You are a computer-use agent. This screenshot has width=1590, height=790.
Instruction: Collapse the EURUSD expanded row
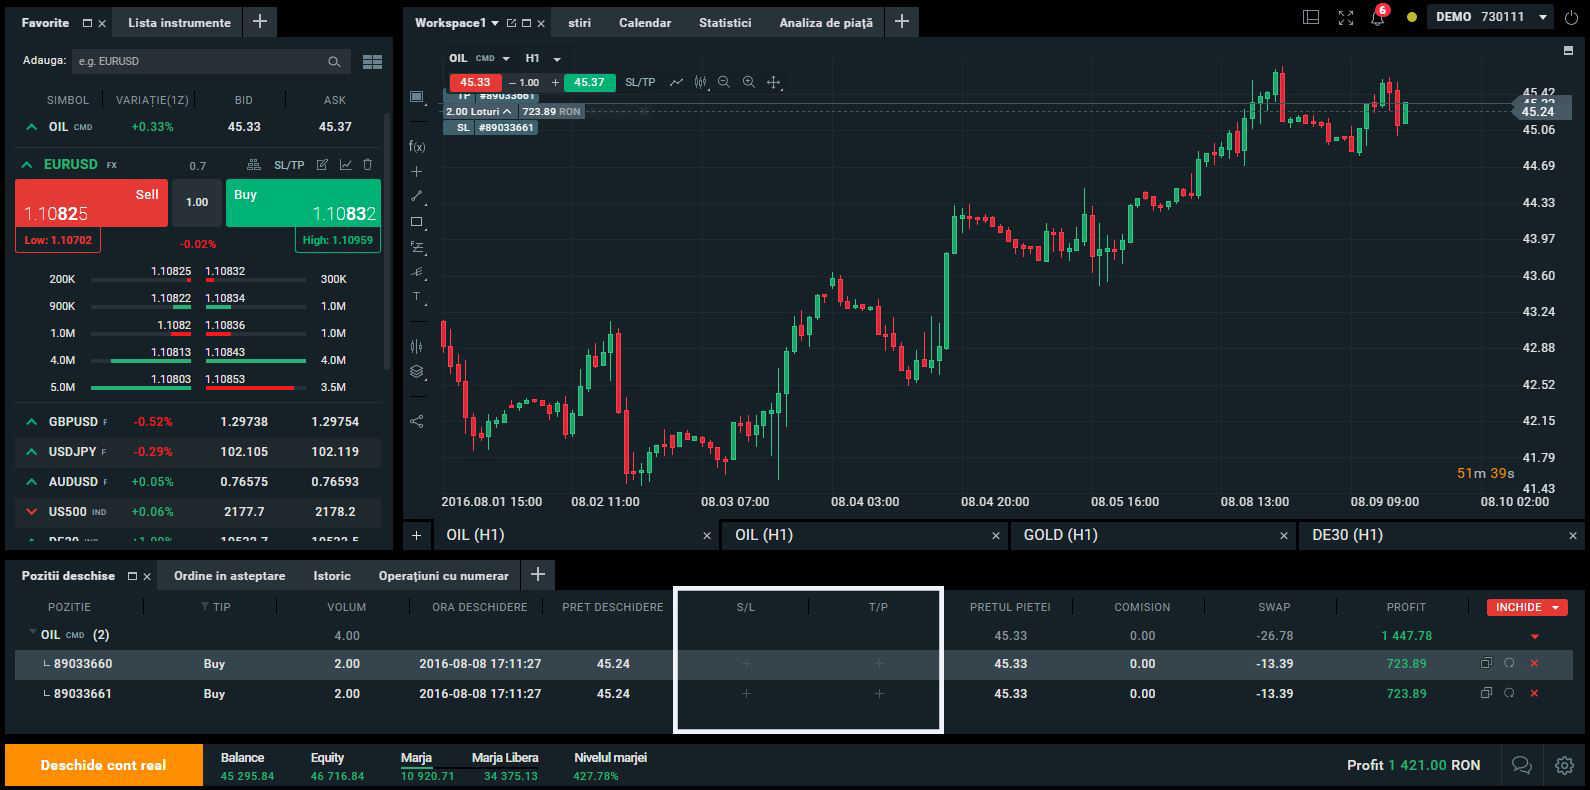(27, 164)
